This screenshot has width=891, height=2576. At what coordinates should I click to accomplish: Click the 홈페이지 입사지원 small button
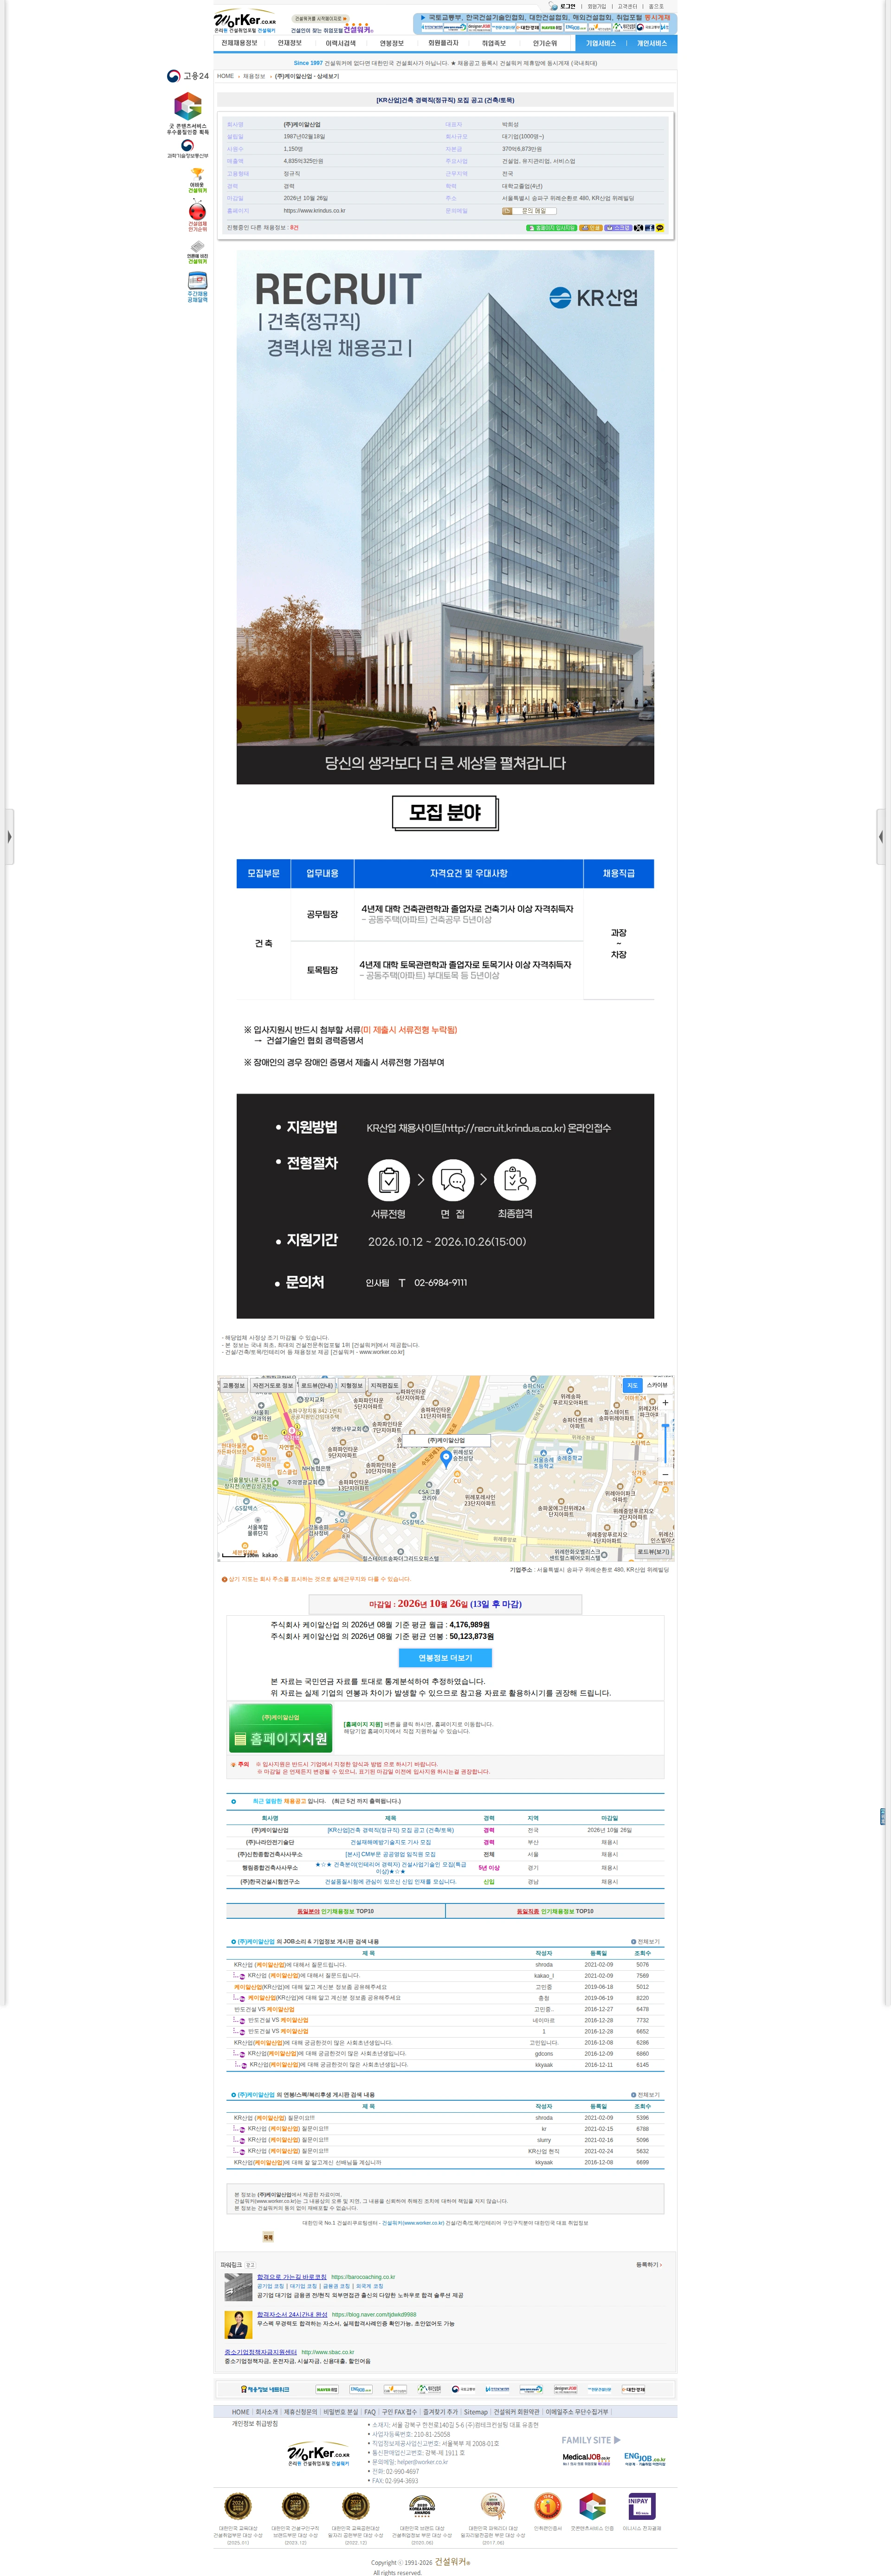pos(551,228)
